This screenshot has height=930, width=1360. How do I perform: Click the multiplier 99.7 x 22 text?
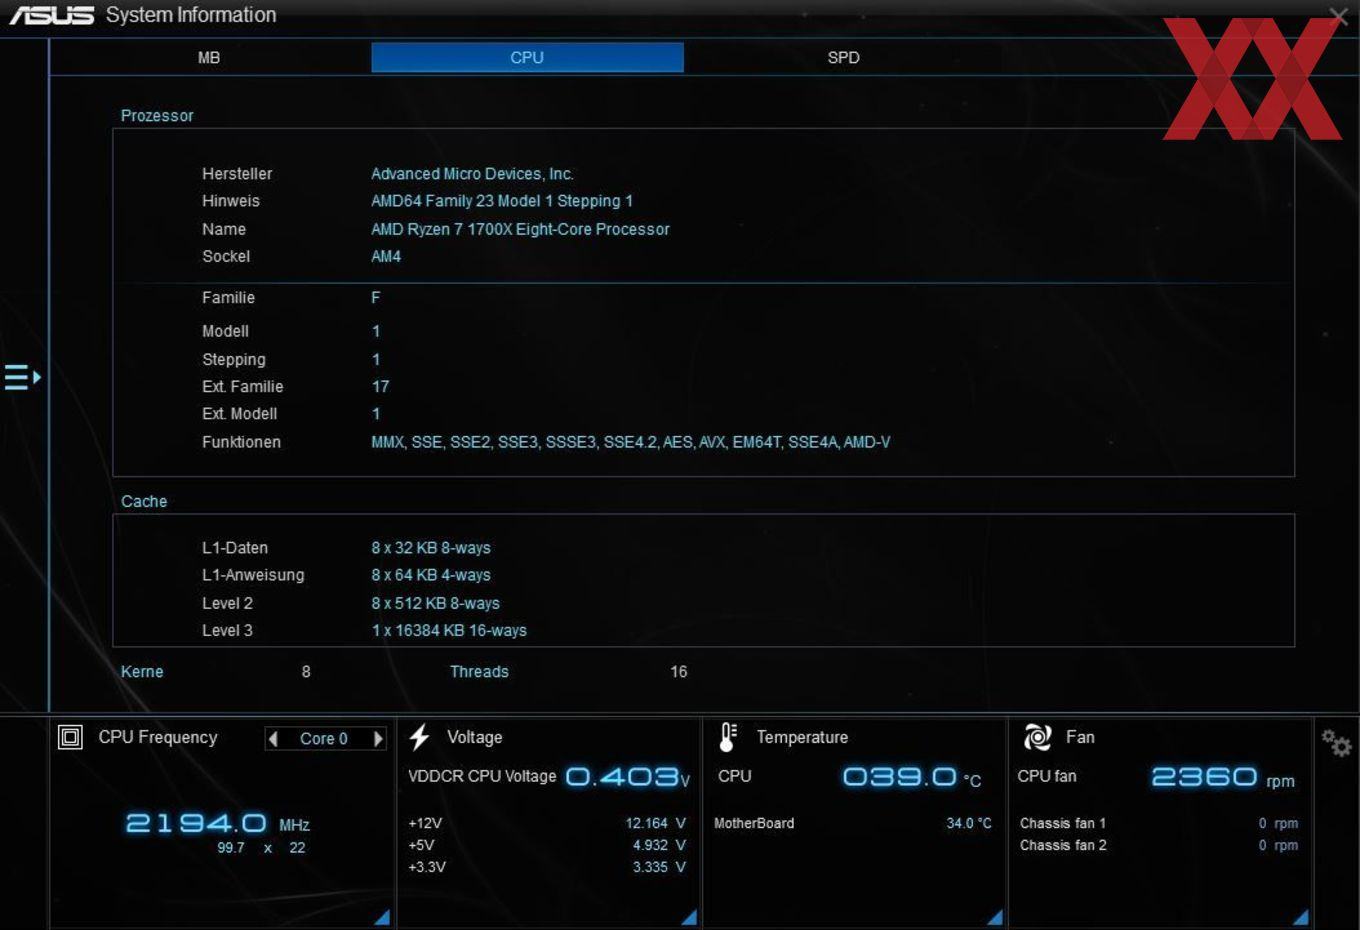click(x=261, y=848)
